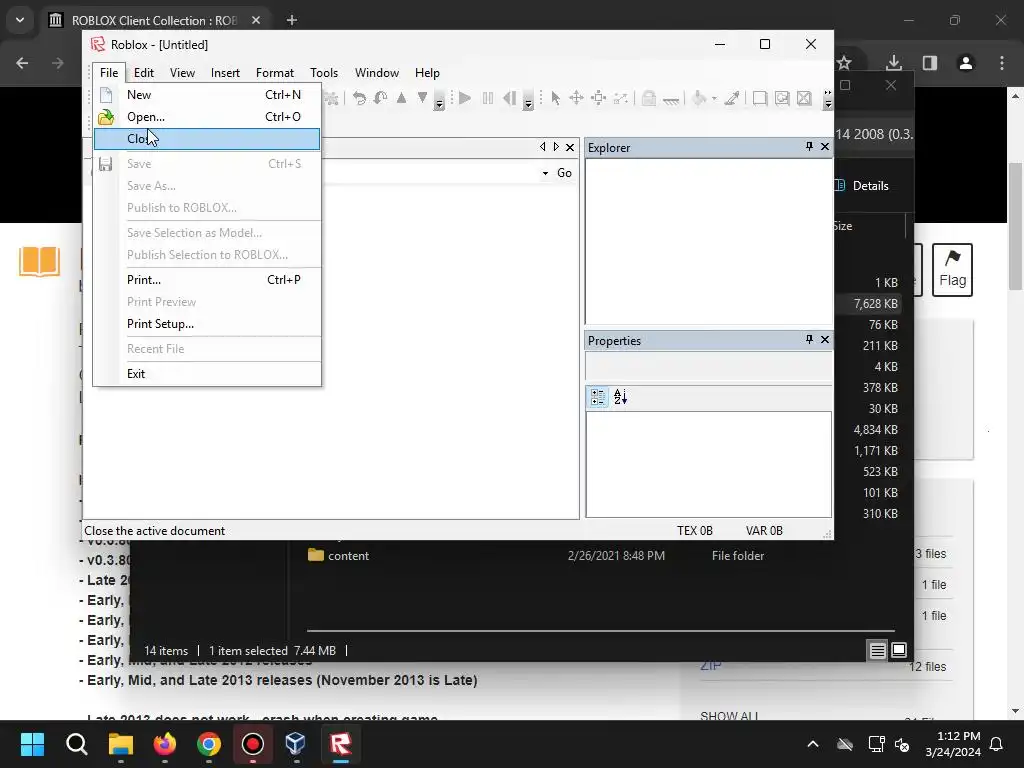Open Windows Start menu
The image size is (1024, 768).
[x=32, y=744]
